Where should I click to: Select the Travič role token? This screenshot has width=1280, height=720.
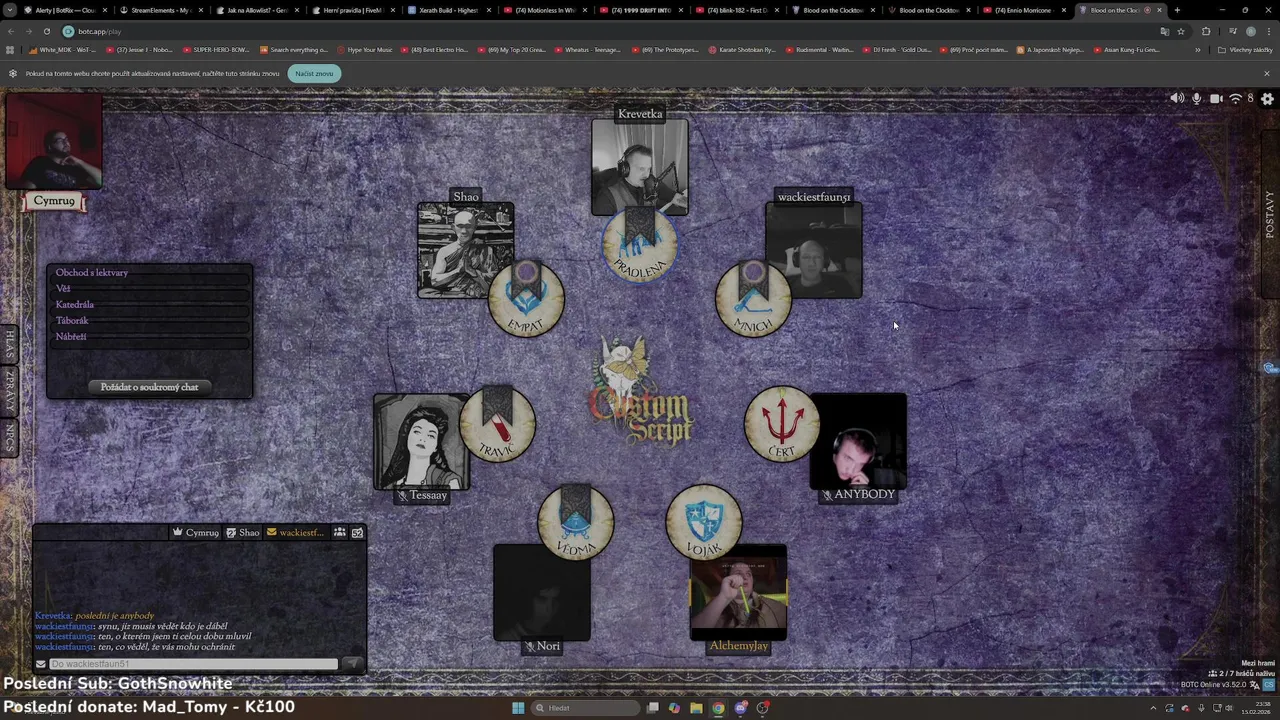coord(497,424)
